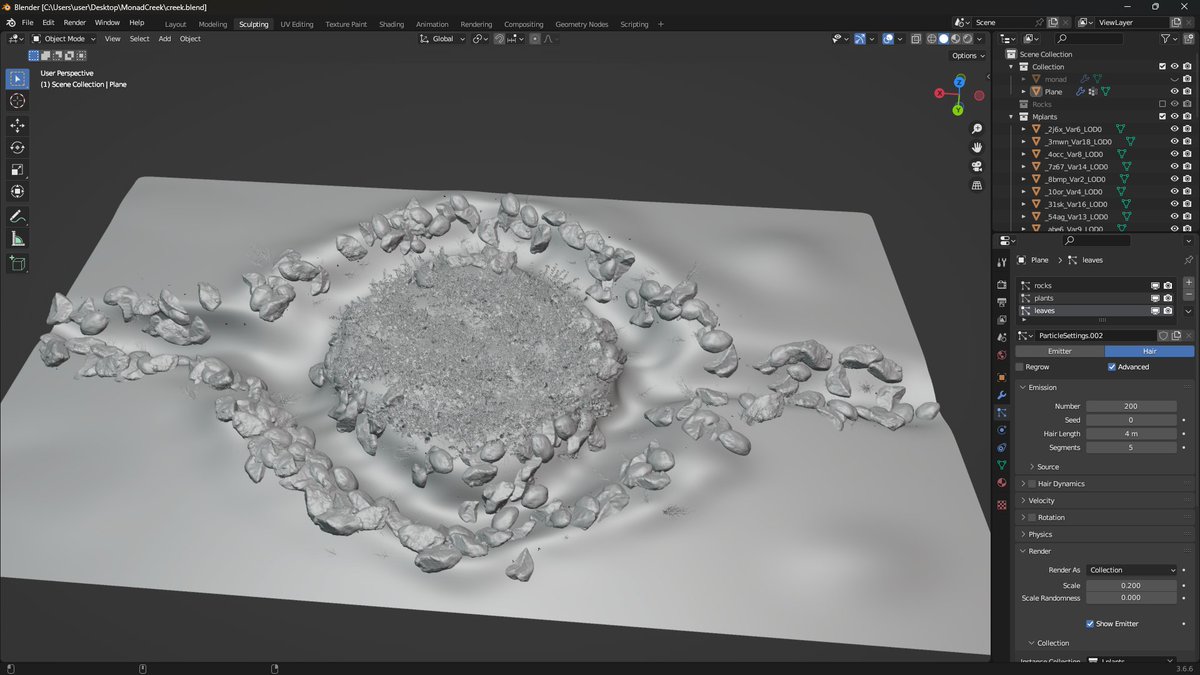The height and width of the screenshot is (675, 1200).
Task: Open the World properties tab
Action: [x=1002, y=354]
